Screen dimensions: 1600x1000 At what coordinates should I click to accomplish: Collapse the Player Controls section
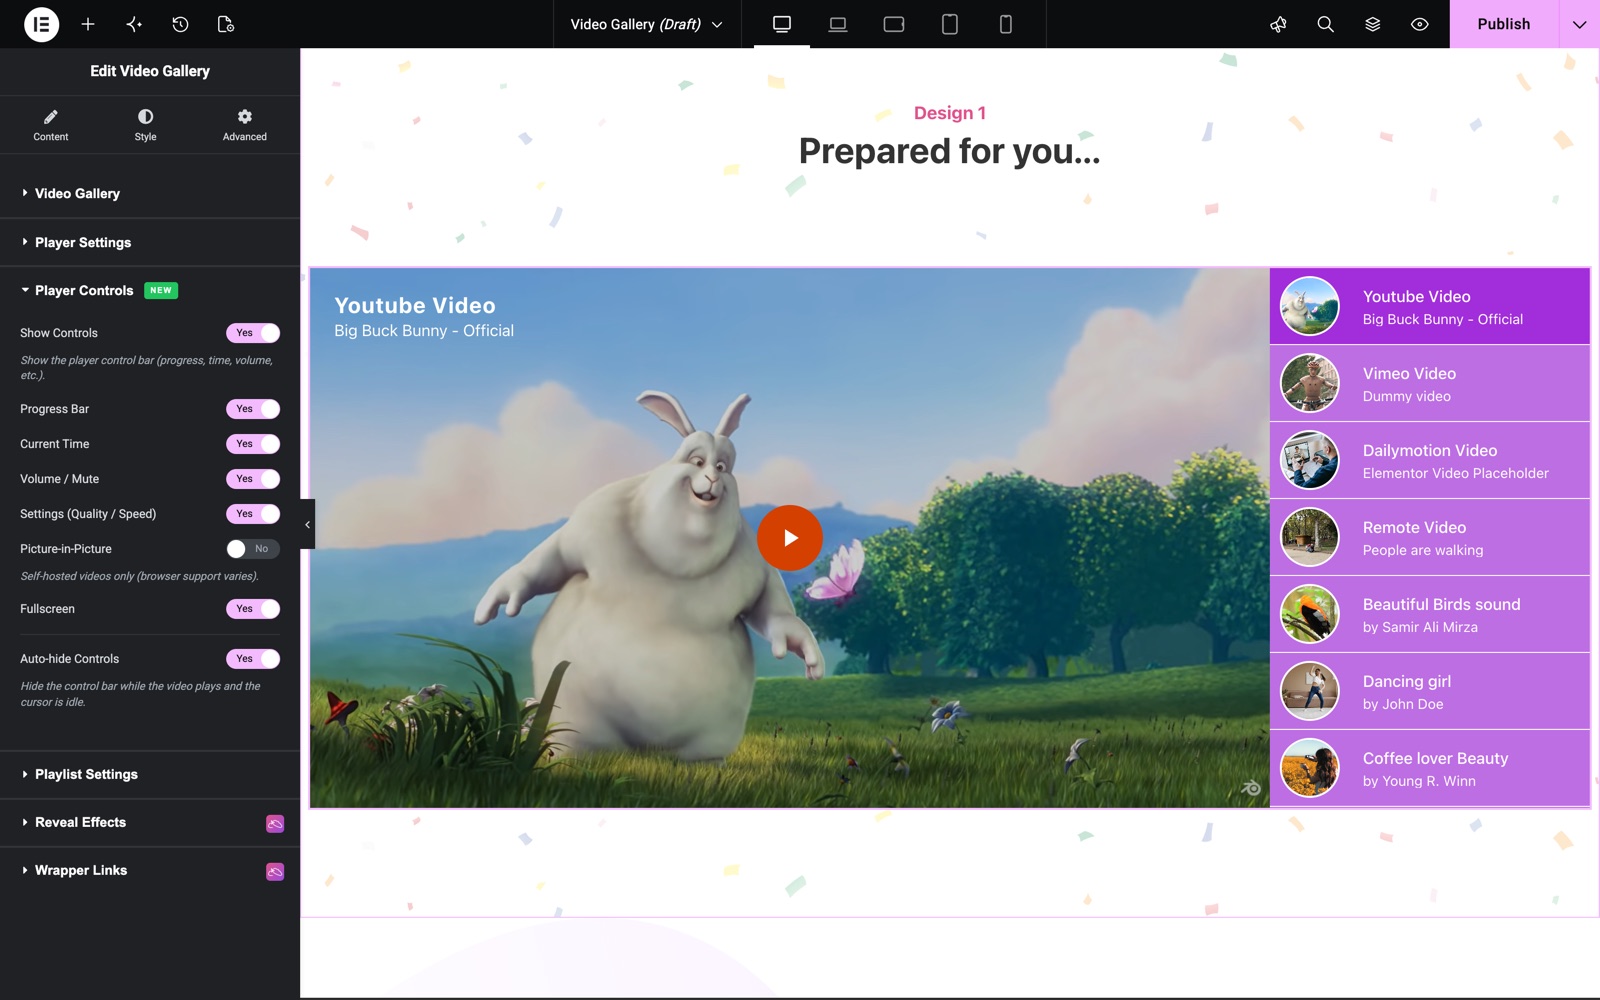point(150,290)
